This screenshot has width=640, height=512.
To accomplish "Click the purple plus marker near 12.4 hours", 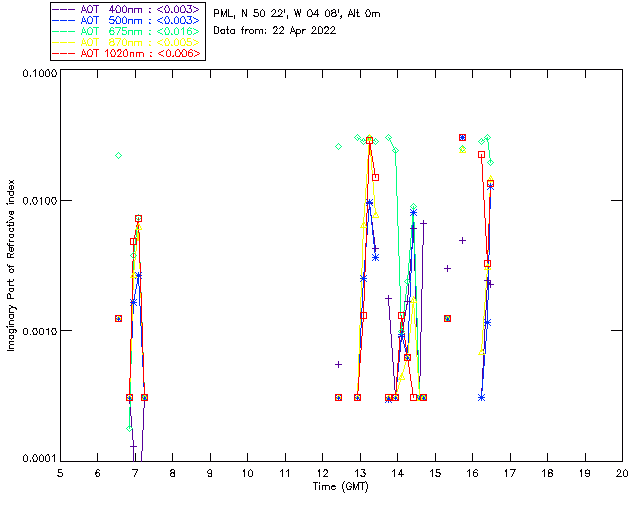I will tap(338, 365).
